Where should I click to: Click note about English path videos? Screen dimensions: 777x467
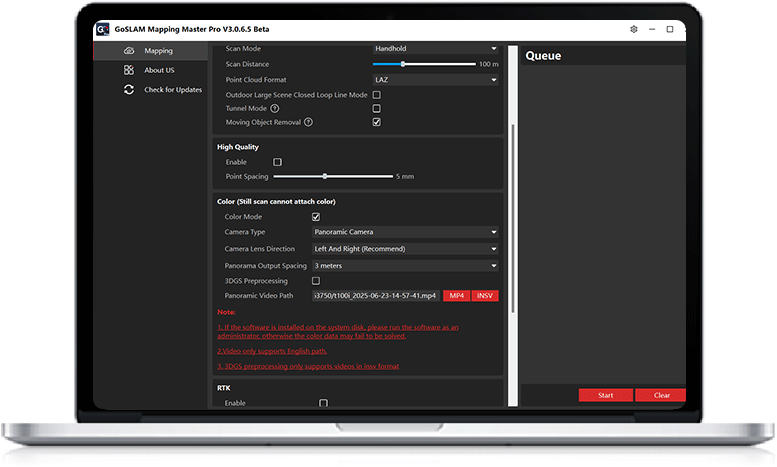[272, 351]
